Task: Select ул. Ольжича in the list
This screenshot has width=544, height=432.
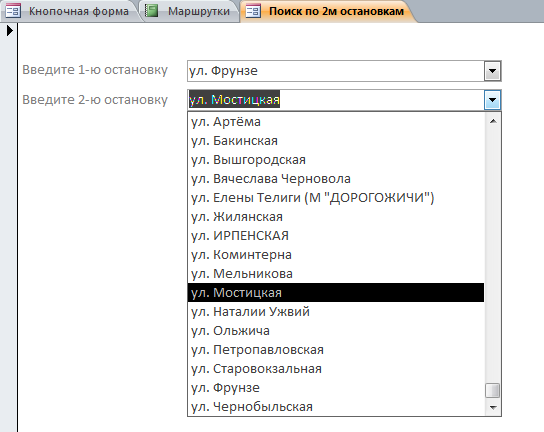Action: (335, 331)
